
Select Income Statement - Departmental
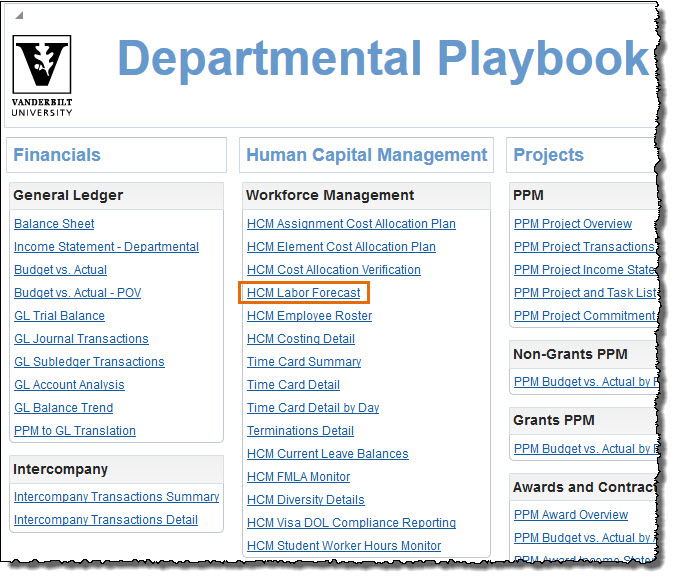click(106, 247)
